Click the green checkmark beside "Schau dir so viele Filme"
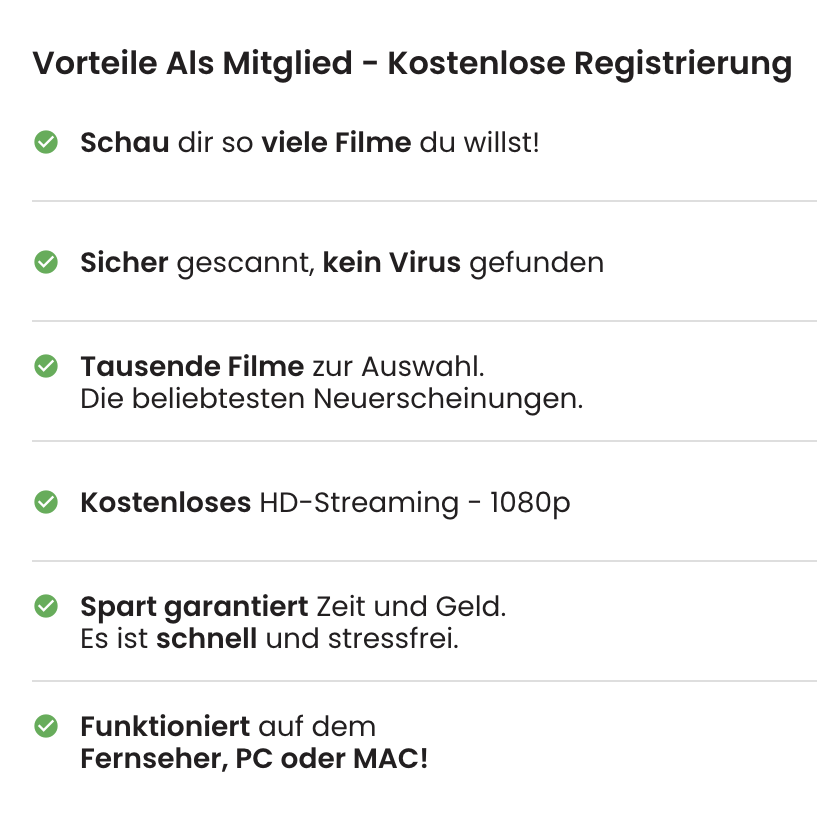Image resolution: width=817 pixels, height=832 pixels. pyautogui.click(x=45, y=142)
